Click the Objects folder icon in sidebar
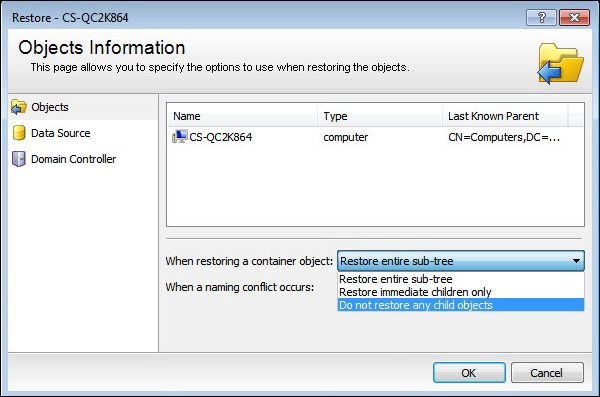The image size is (600, 397). 18,107
